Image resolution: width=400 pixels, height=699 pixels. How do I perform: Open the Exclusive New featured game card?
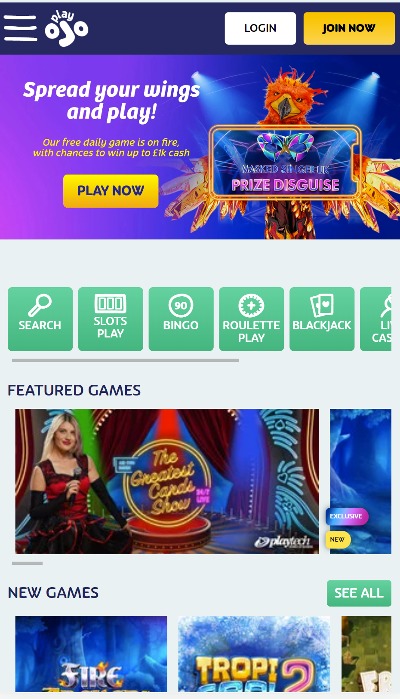click(360, 481)
